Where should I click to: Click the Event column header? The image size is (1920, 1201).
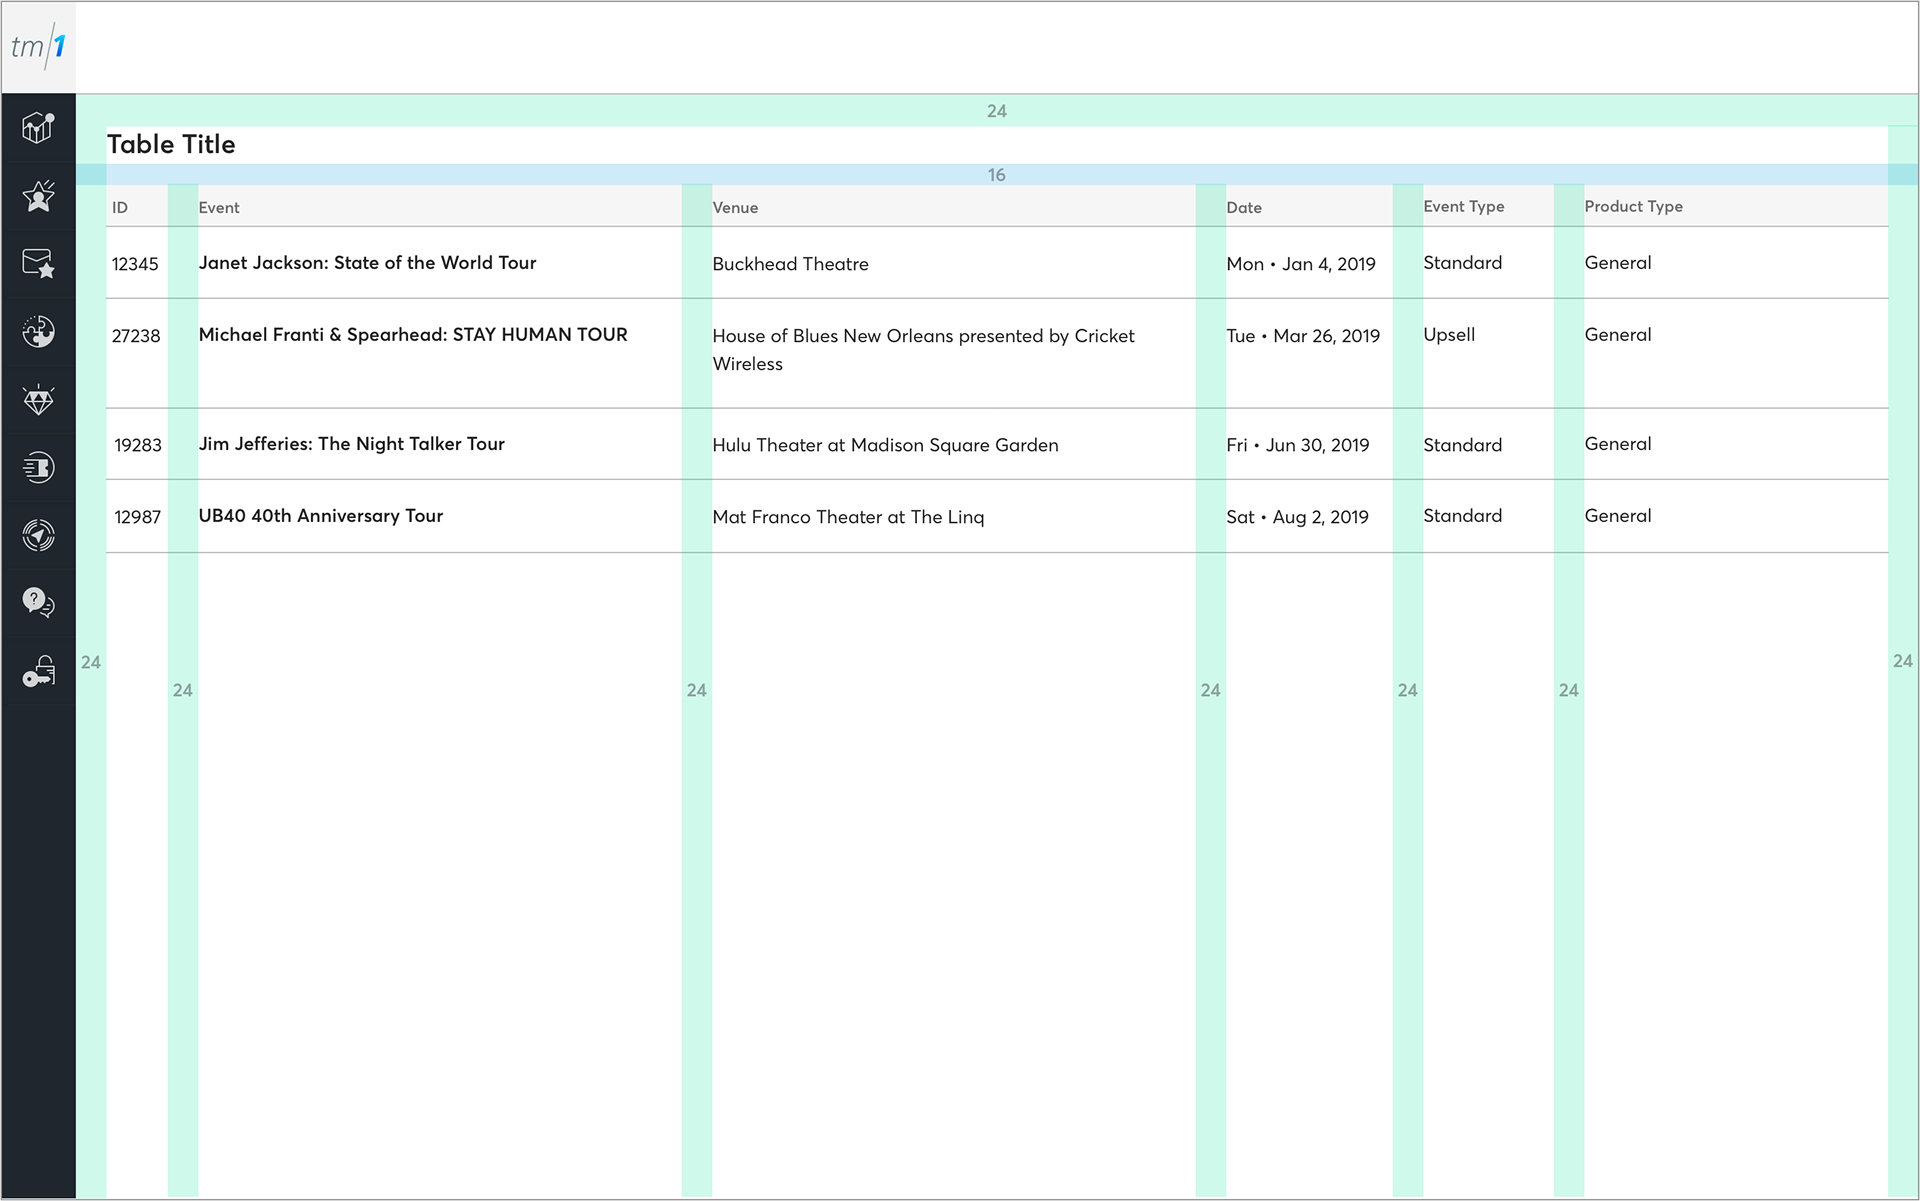[x=219, y=208]
